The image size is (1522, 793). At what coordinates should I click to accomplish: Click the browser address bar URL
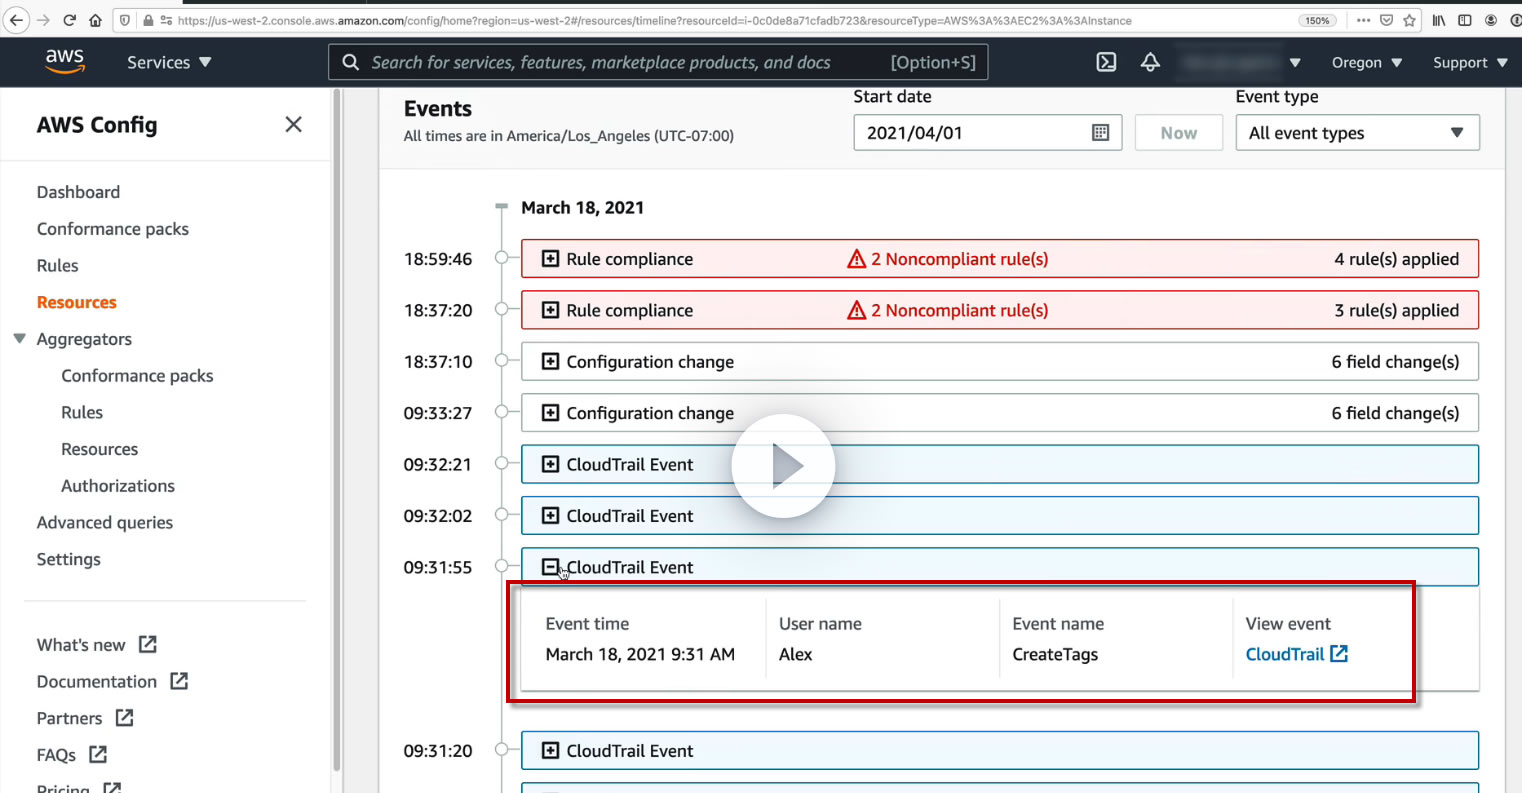(655, 20)
